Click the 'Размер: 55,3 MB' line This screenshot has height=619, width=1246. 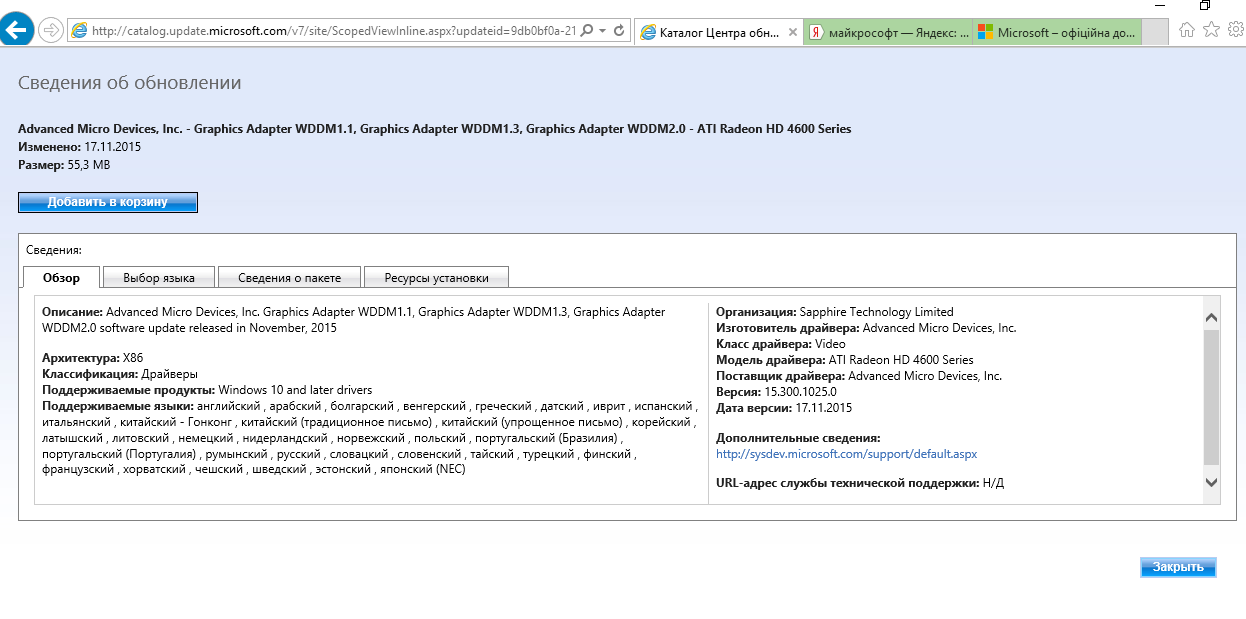click(x=64, y=165)
